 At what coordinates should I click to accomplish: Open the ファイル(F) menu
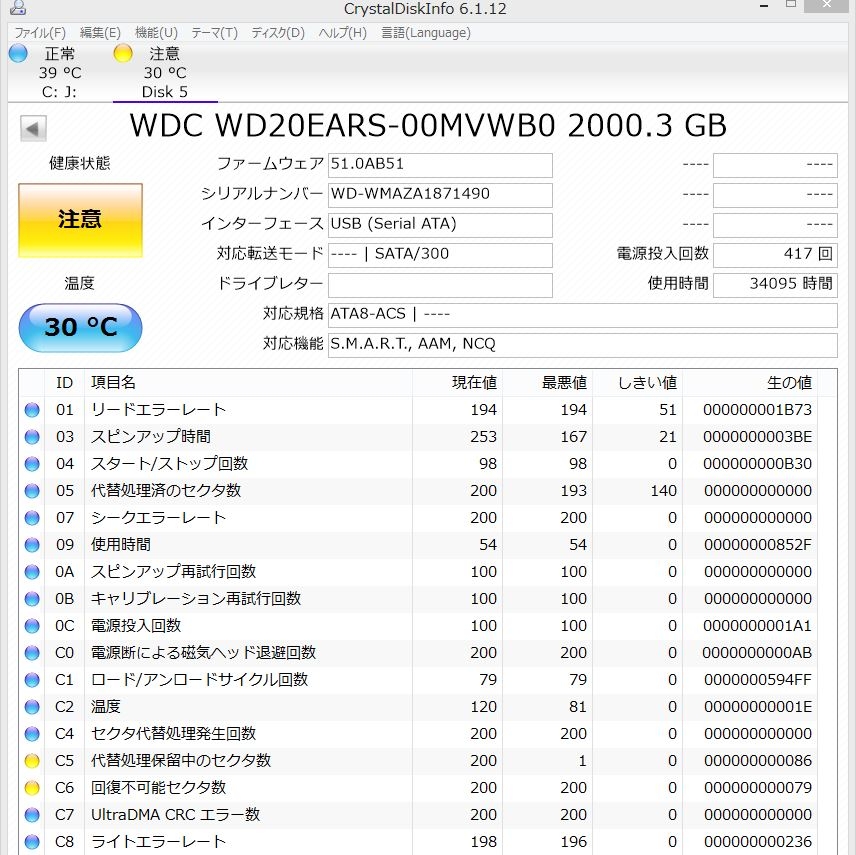point(40,33)
